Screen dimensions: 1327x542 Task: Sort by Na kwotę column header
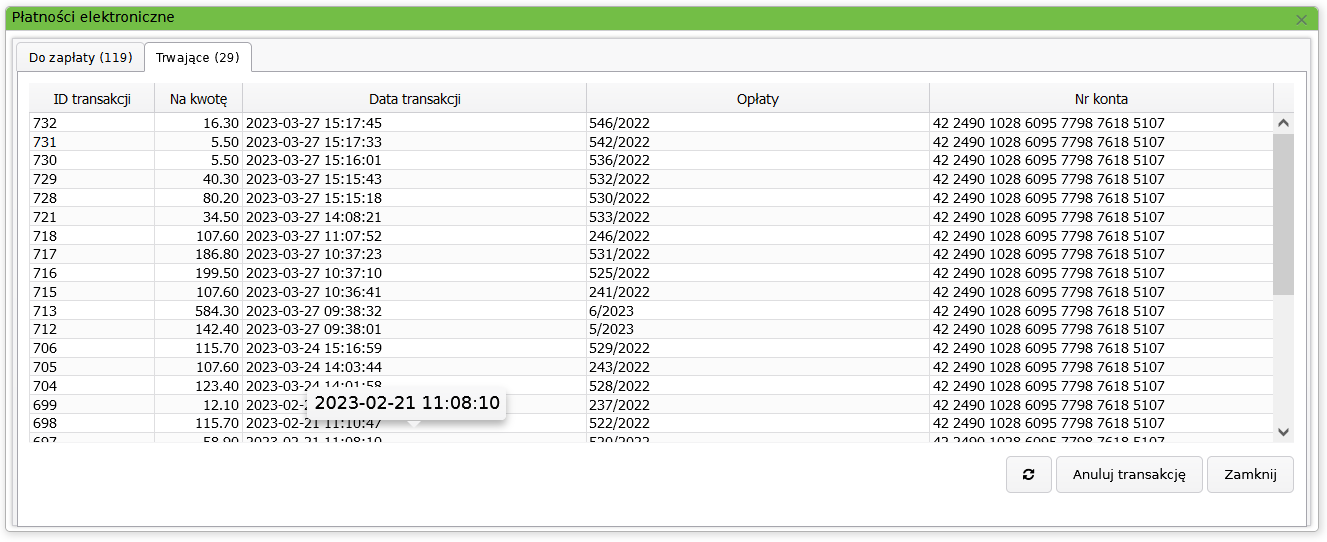[x=198, y=98]
